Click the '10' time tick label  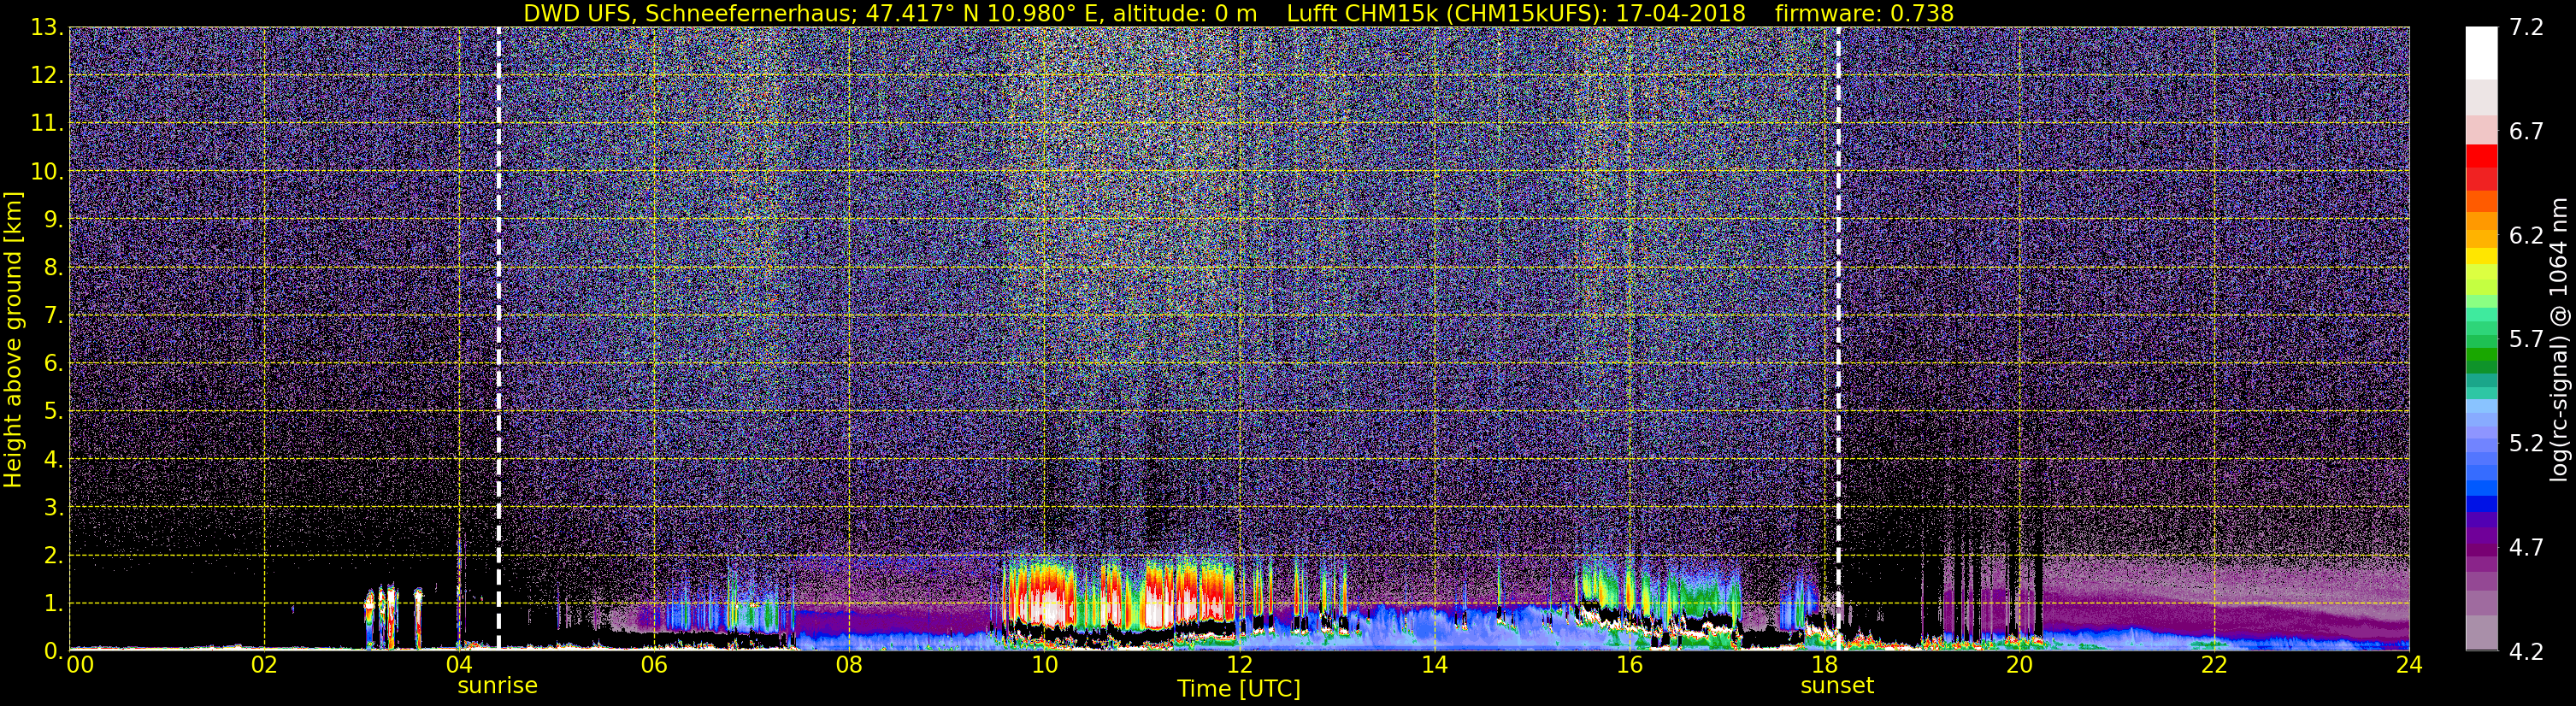click(x=1044, y=665)
